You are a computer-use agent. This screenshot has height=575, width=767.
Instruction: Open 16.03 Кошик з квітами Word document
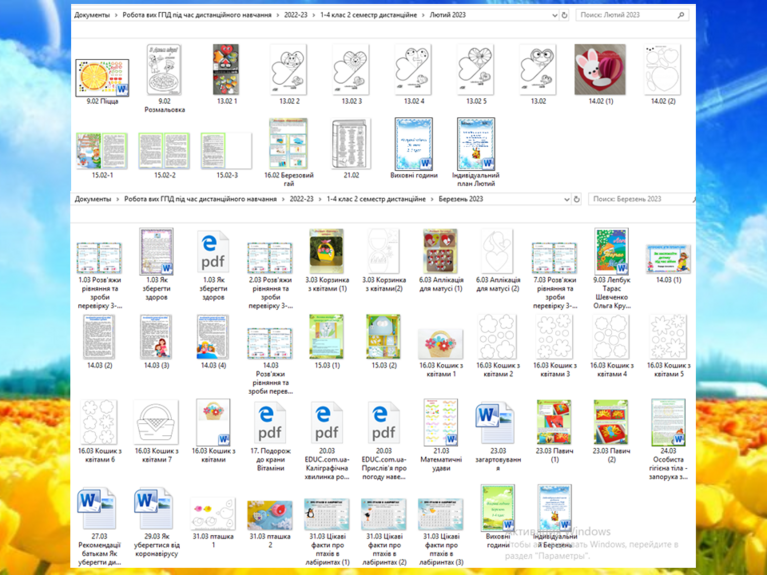[x=213, y=422]
